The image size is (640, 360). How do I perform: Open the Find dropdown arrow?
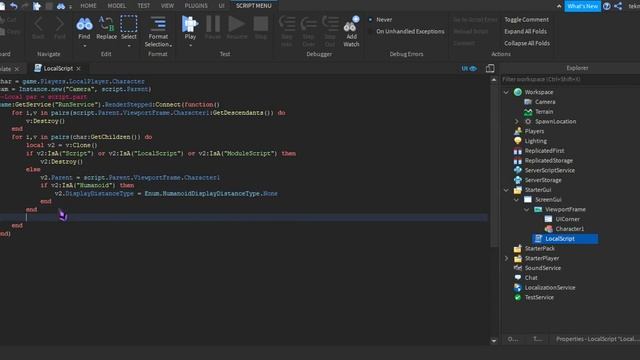click(x=84, y=46)
